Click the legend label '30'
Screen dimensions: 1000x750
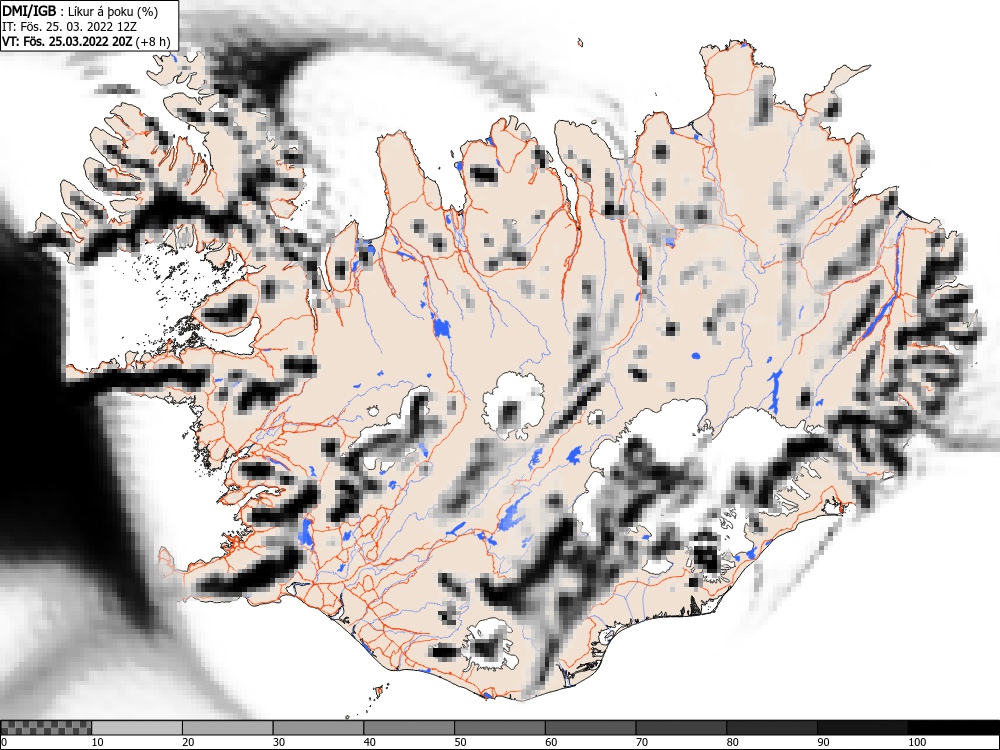[x=278, y=742]
